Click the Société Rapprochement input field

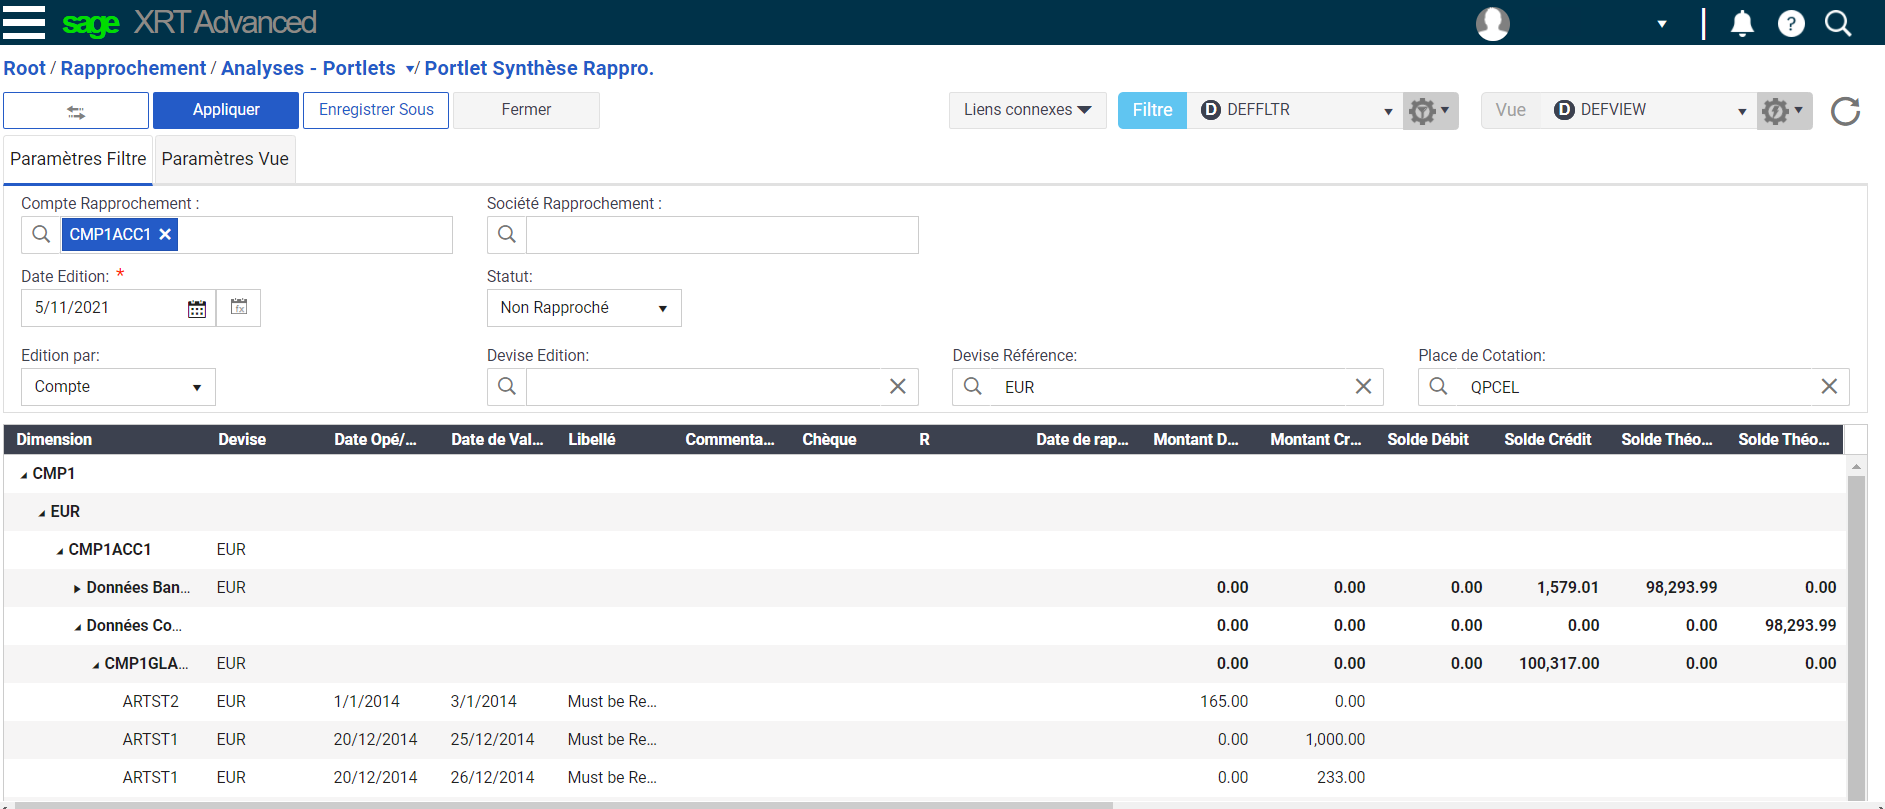(721, 235)
